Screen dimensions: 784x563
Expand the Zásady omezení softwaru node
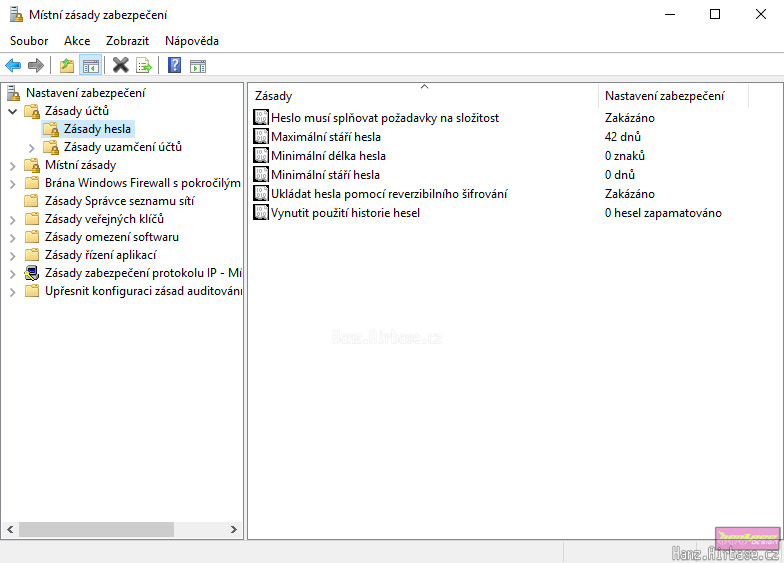point(12,238)
